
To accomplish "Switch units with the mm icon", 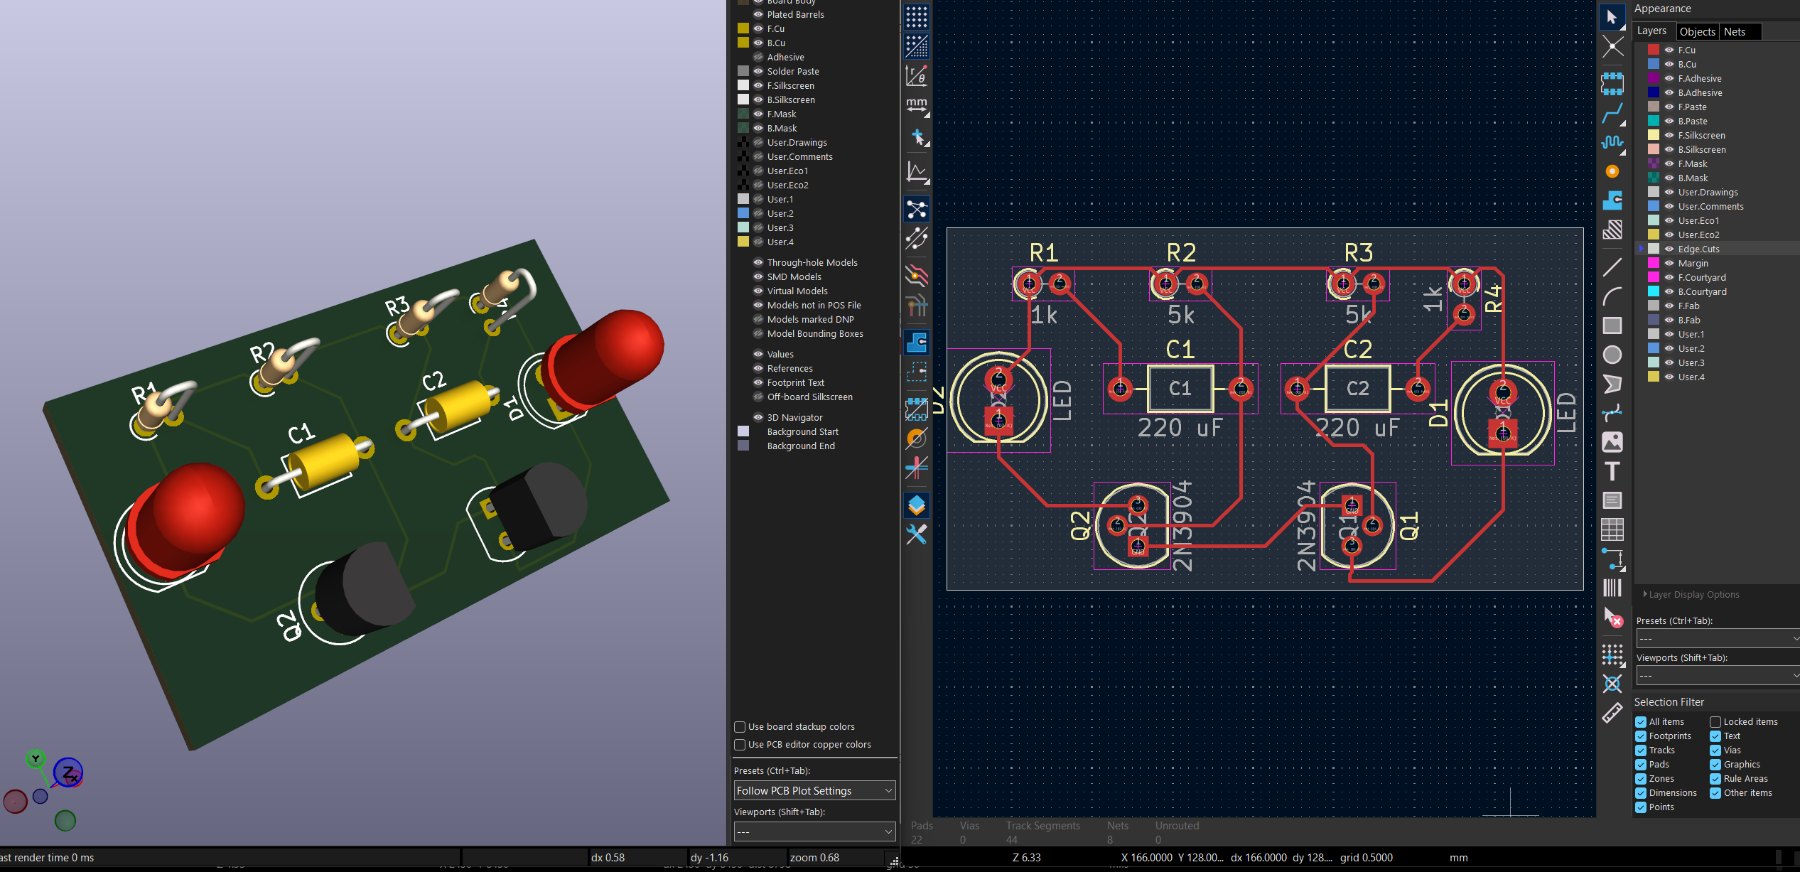I will (x=916, y=105).
